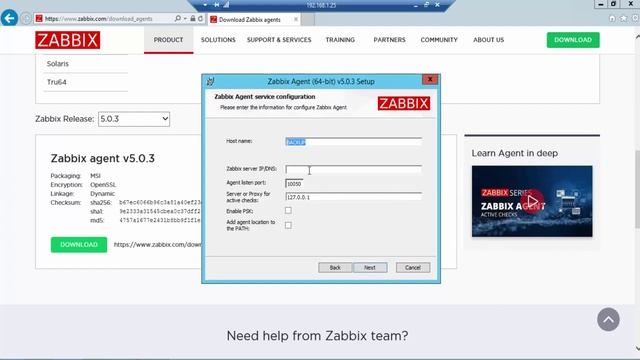The width and height of the screenshot is (640, 360).
Task: Close the Download Zabbix agents tab
Action: coord(296,19)
